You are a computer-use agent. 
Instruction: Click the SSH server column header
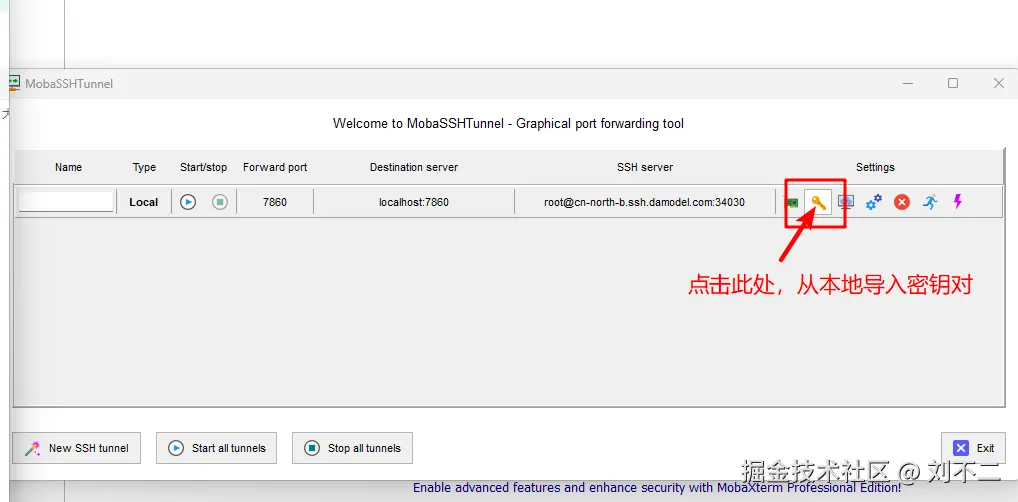(x=645, y=167)
